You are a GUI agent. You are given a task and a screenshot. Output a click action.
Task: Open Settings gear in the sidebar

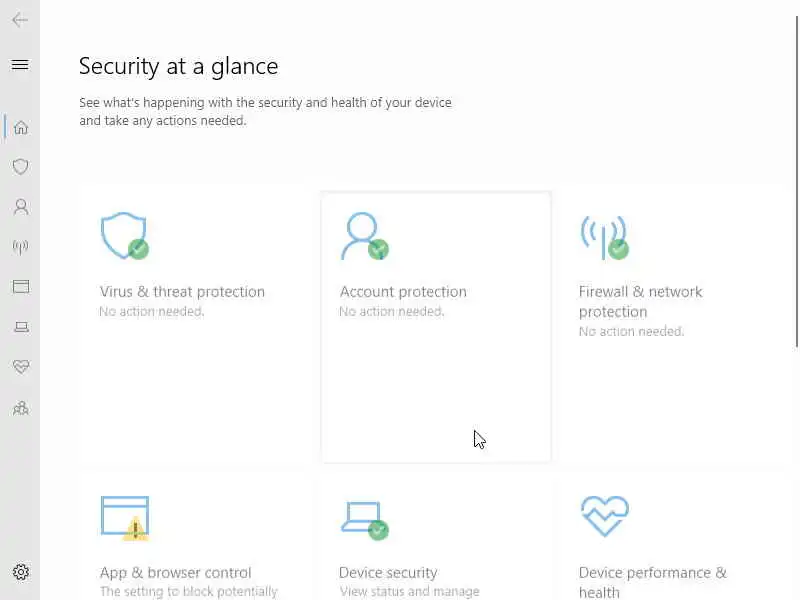[x=20, y=572]
